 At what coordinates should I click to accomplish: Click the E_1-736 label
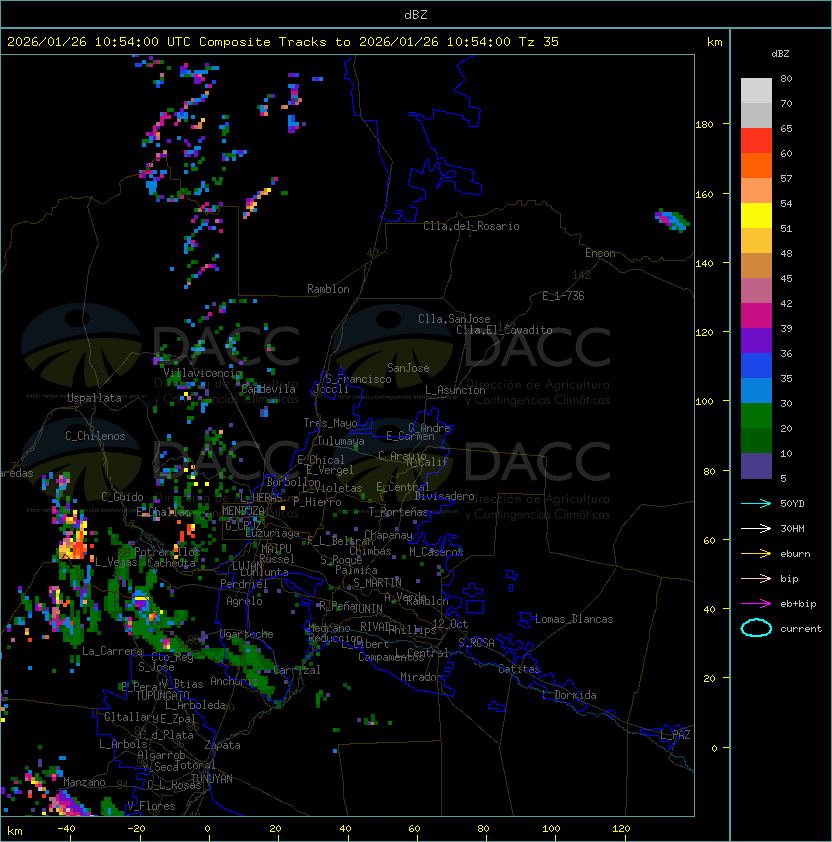(x=563, y=296)
